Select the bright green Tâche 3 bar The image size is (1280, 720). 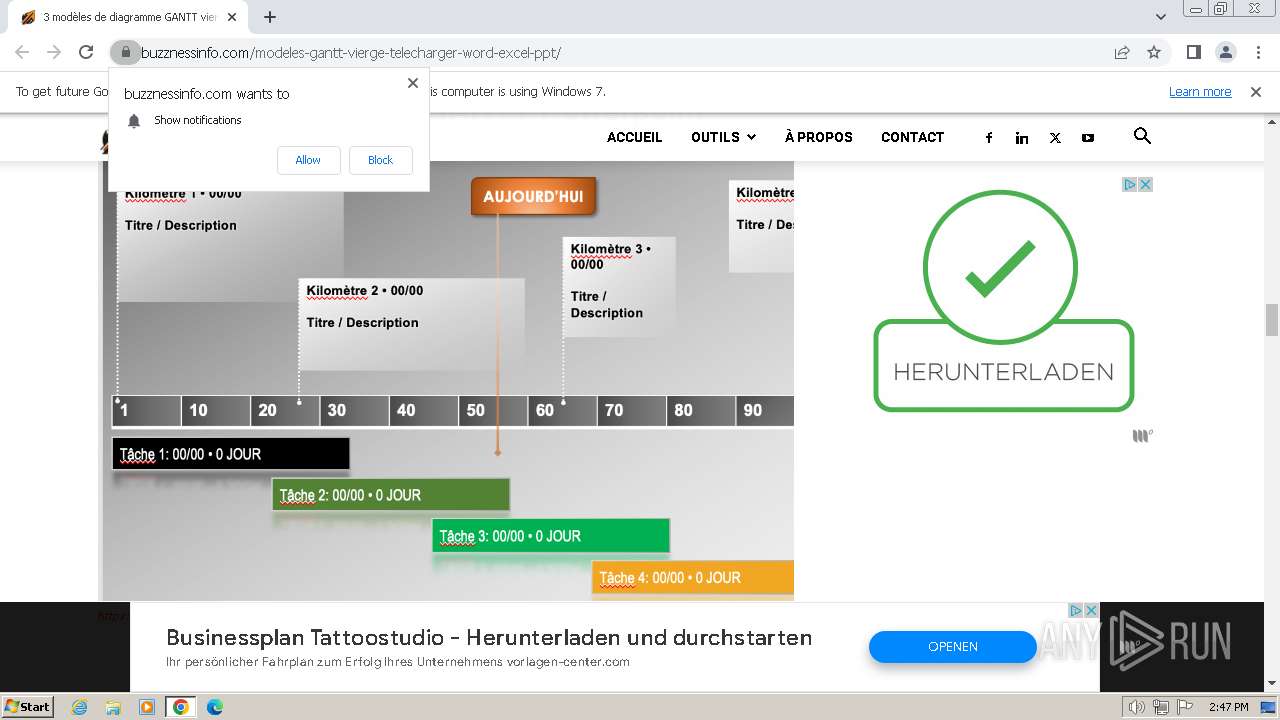[x=551, y=536]
